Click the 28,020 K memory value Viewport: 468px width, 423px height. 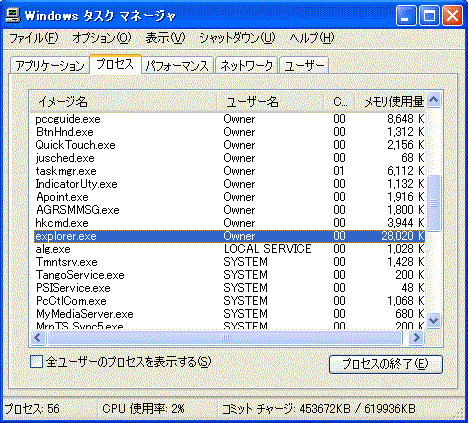coord(403,236)
